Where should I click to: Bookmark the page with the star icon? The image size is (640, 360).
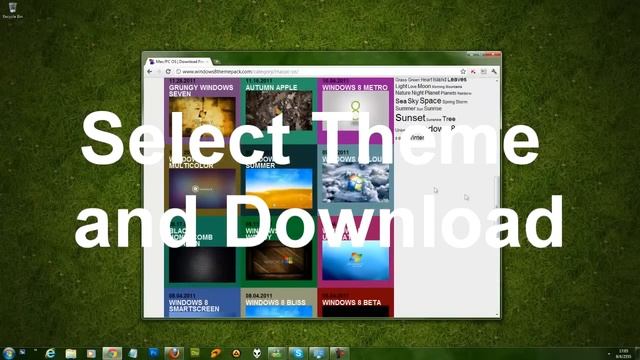[x=463, y=71]
